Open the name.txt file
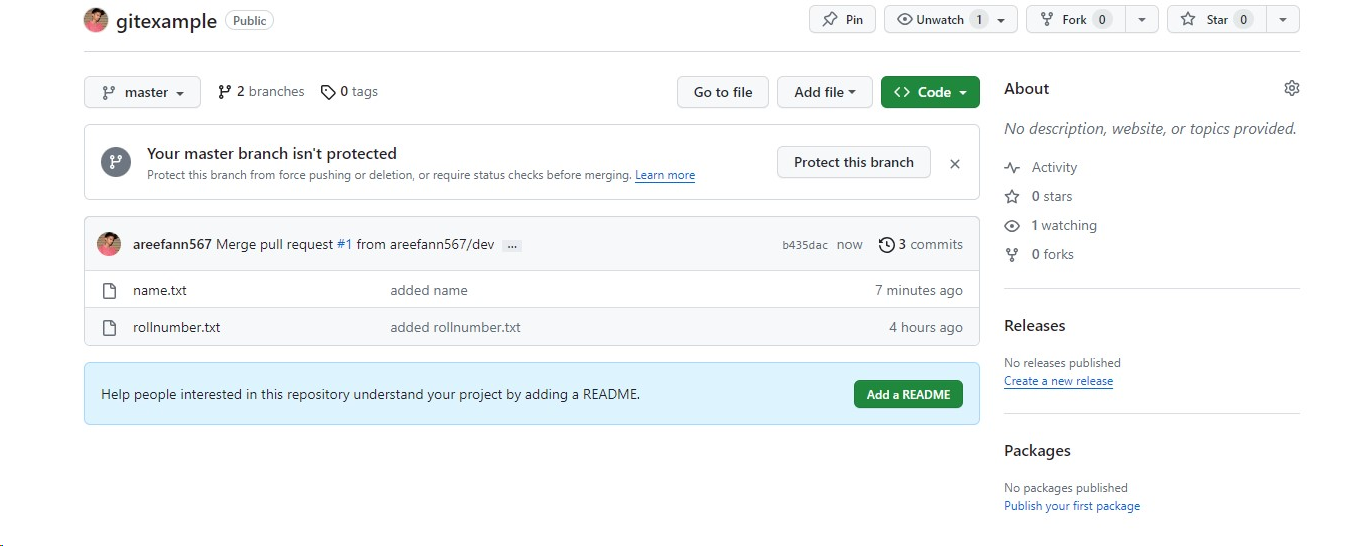Screen dimensions: 1353x546 coord(160,290)
